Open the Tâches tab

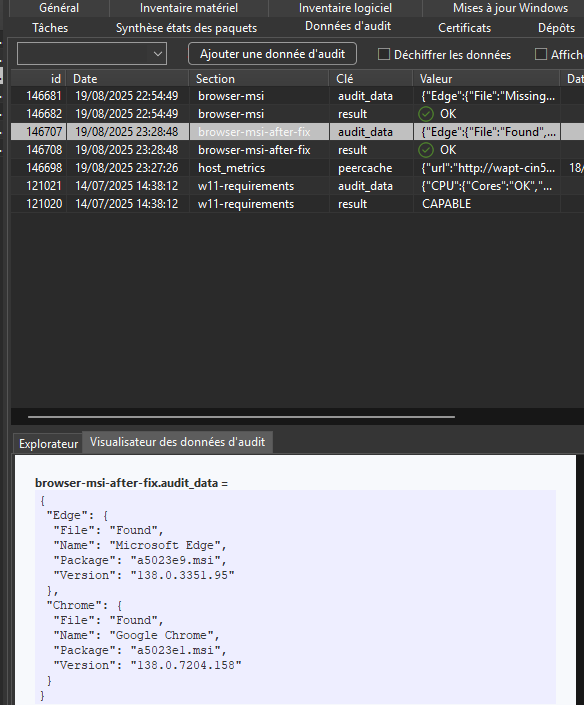50,28
